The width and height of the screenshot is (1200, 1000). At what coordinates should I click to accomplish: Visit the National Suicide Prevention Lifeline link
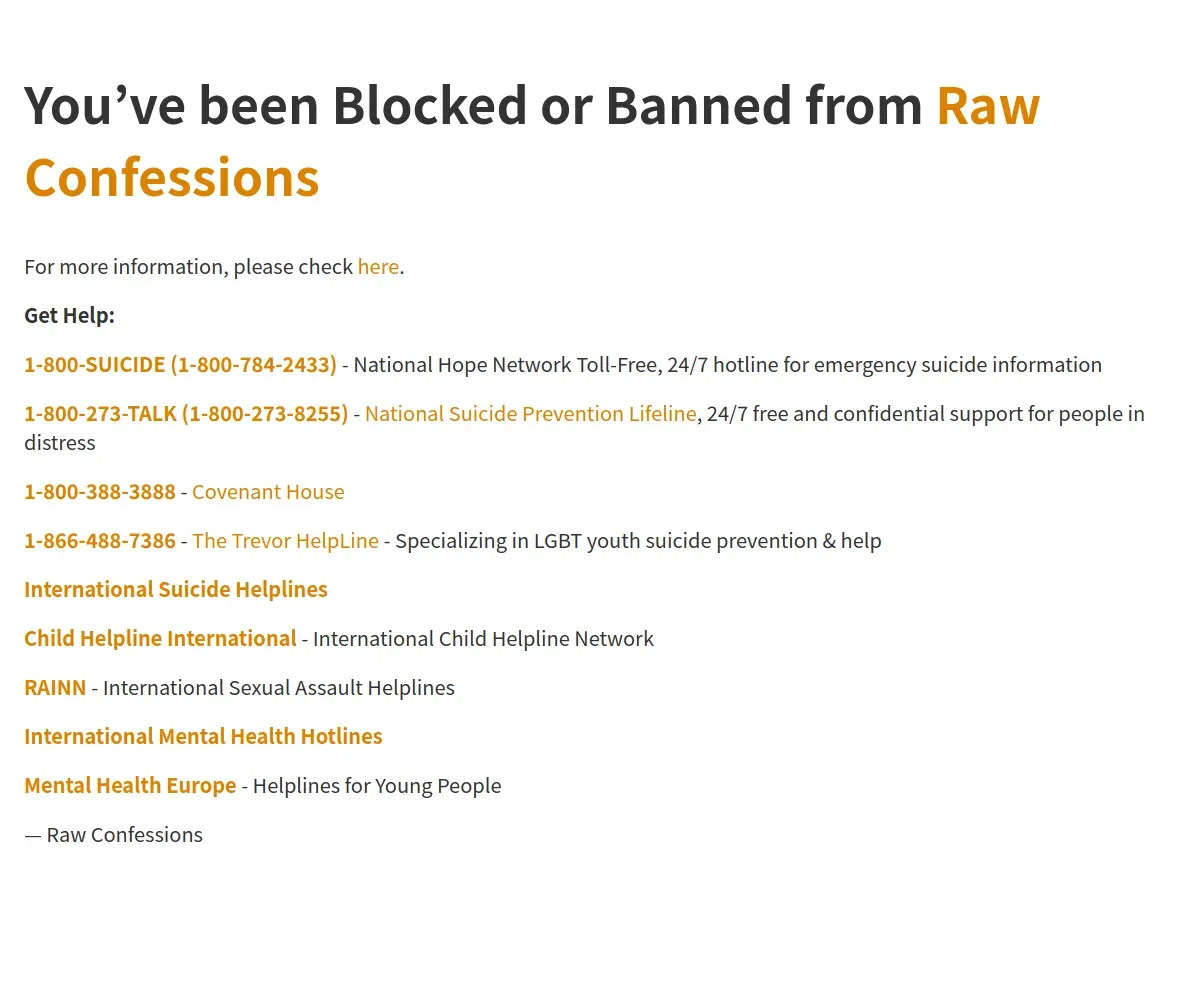(530, 414)
